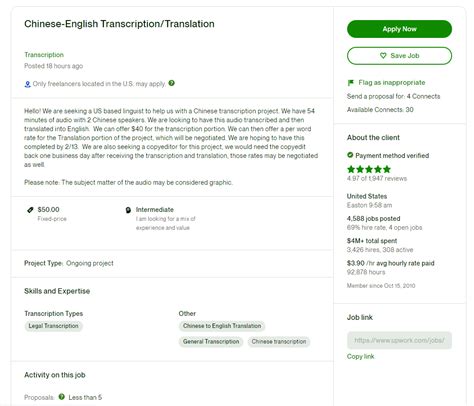Click the job title Chinese-English Transcription/Translation

[x=119, y=24]
